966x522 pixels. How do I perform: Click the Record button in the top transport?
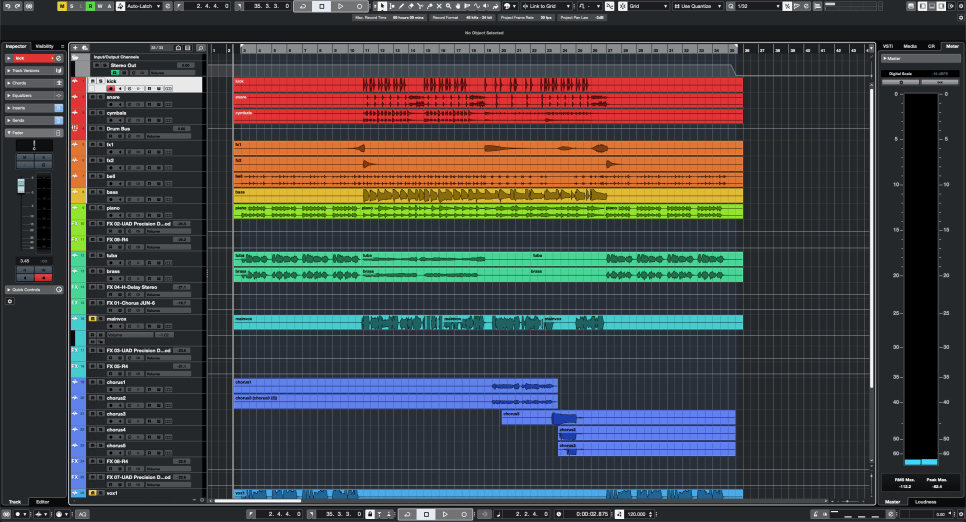click(x=359, y=6)
